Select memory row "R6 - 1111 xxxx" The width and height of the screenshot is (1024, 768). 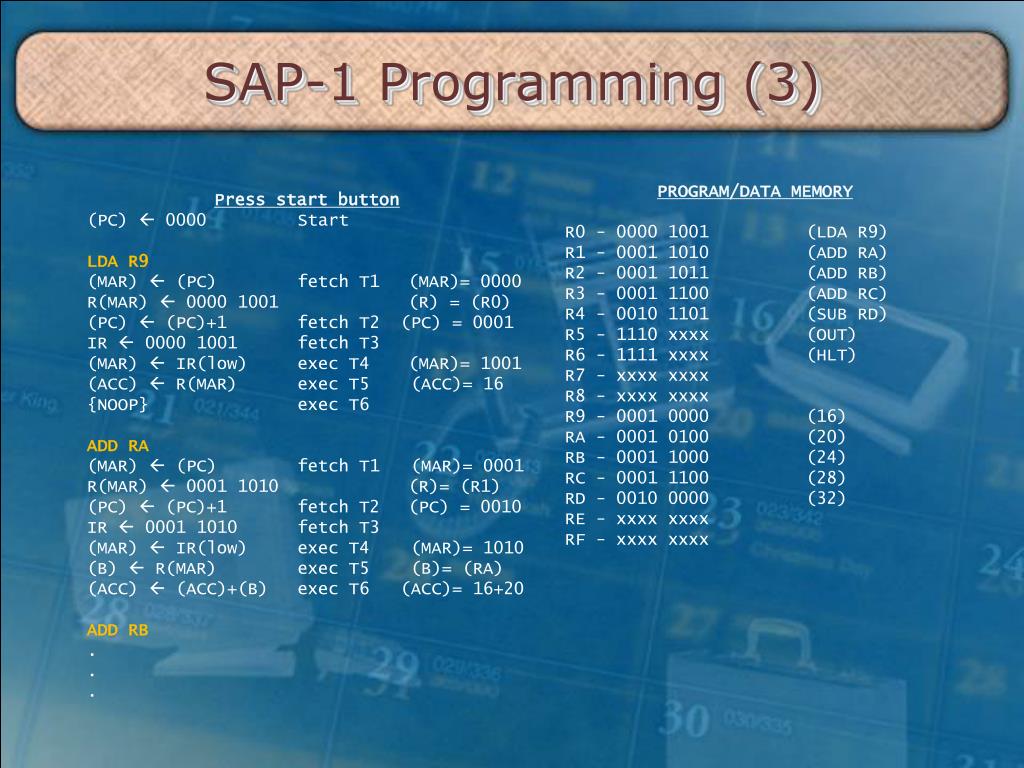(x=637, y=355)
